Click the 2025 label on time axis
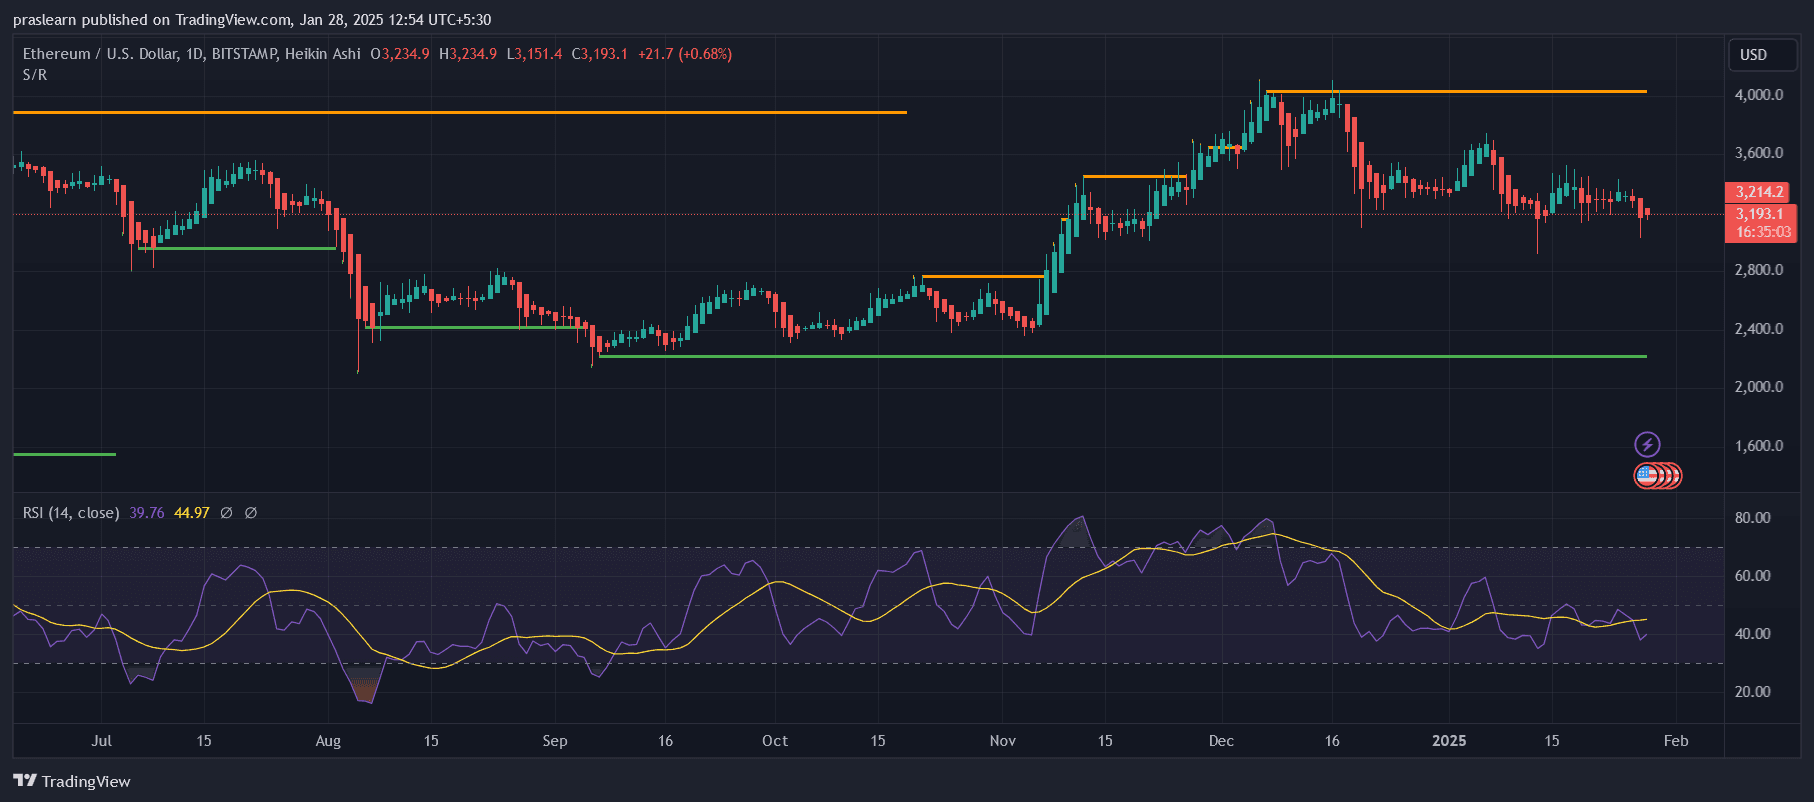Screen dimensions: 1814x802 click(1449, 741)
